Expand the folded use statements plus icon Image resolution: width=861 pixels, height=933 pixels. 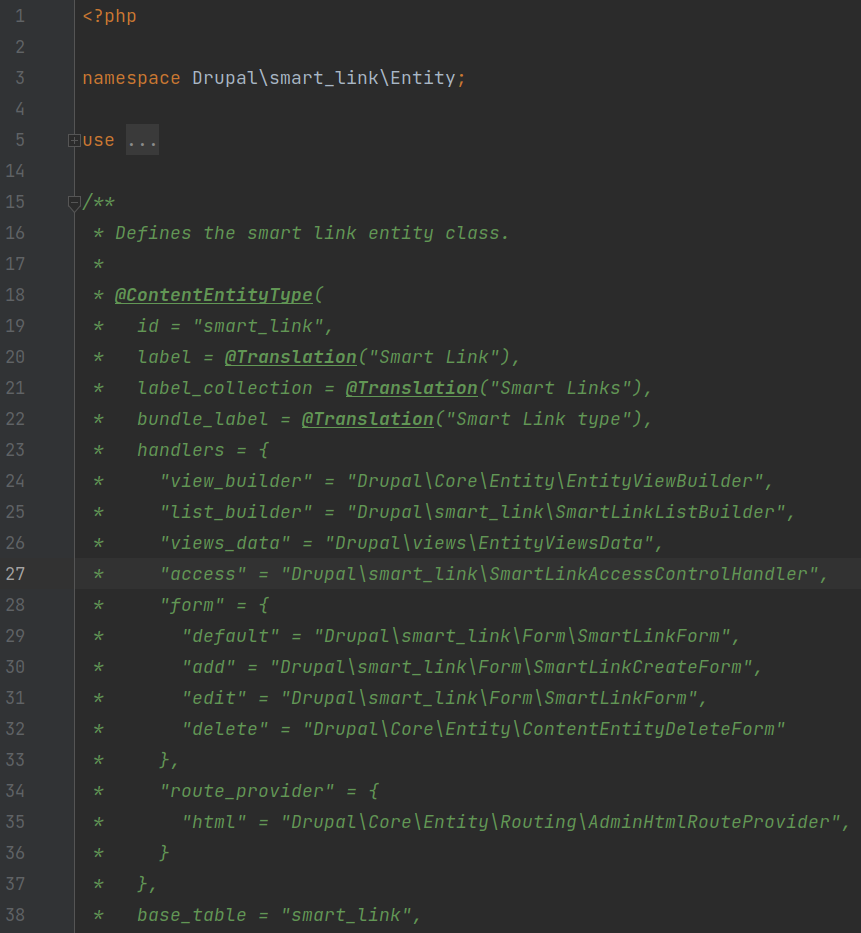click(74, 141)
